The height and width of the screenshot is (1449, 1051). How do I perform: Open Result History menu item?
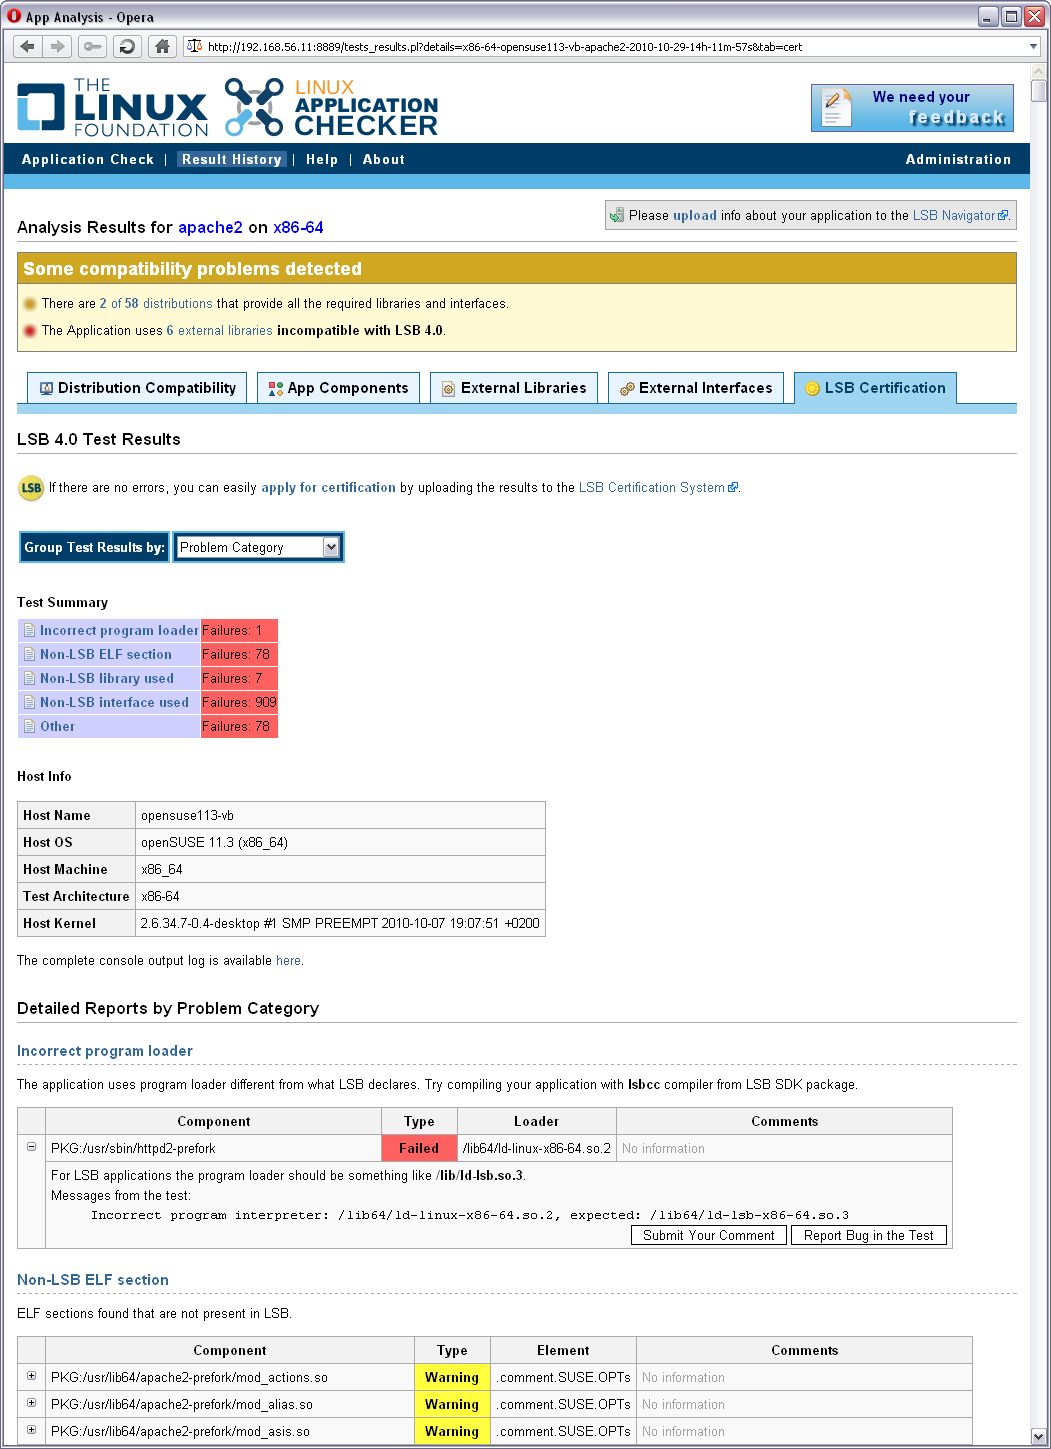coord(232,159)
